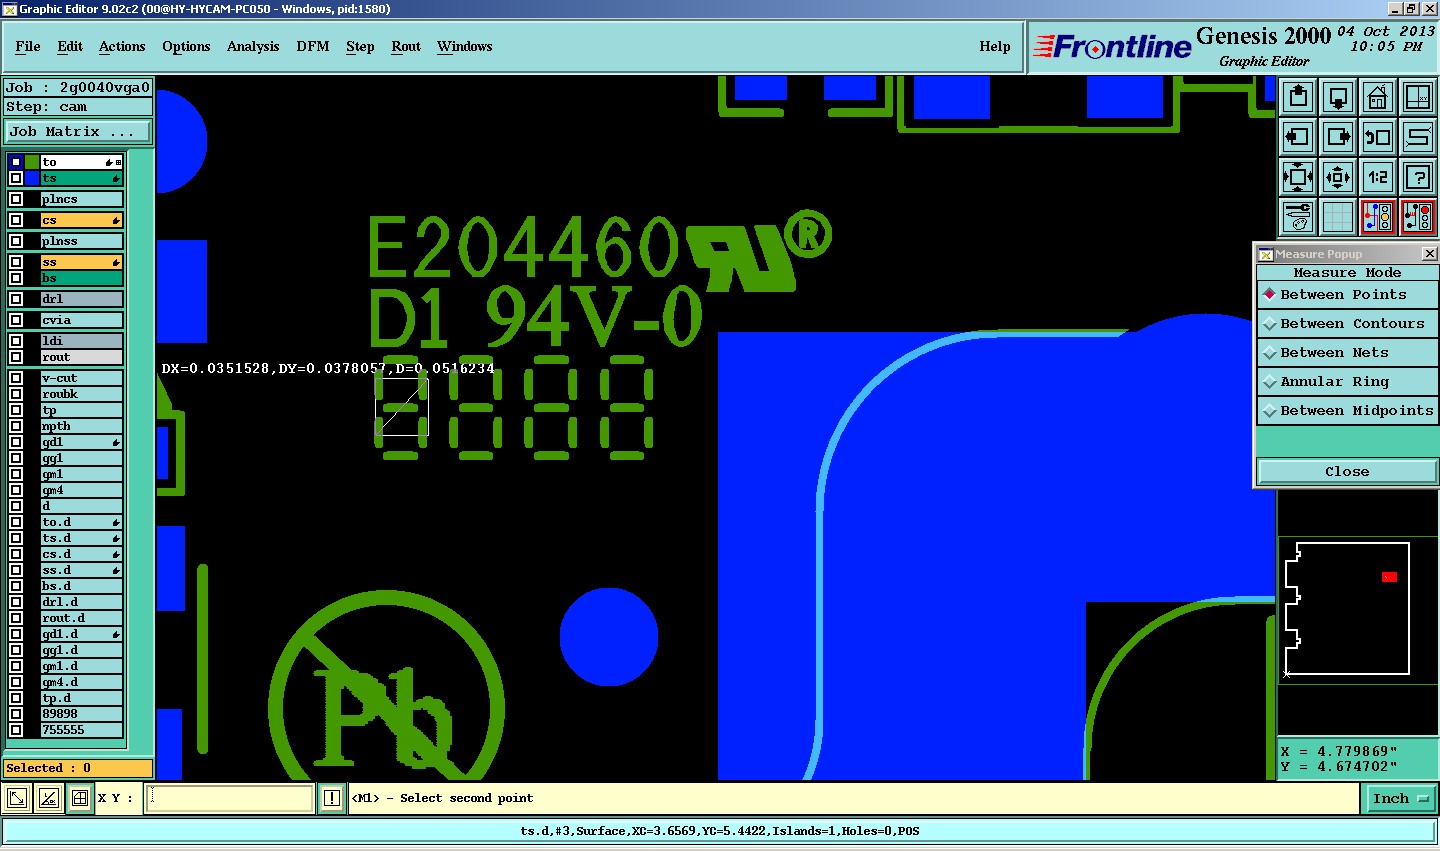Click the pan right icon
Screen dimensions: 1440x851
[1338, 137]
